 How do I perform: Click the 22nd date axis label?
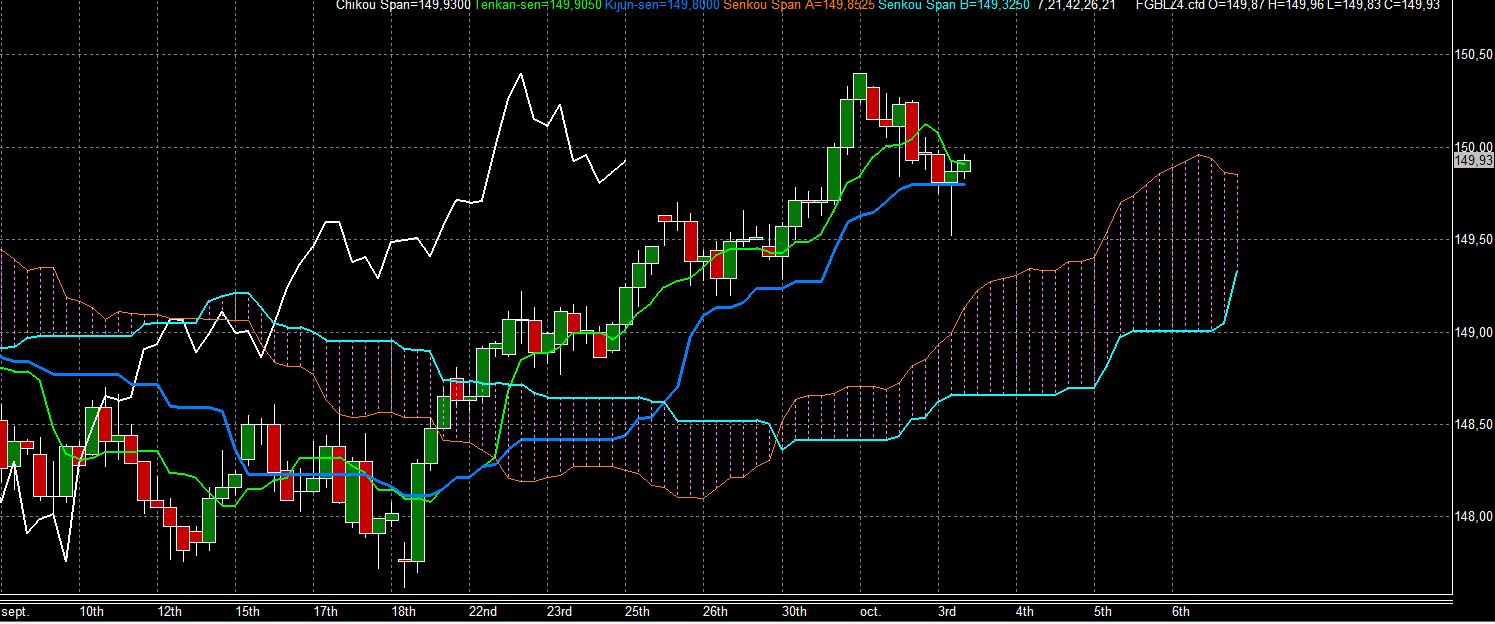(482, 611)
